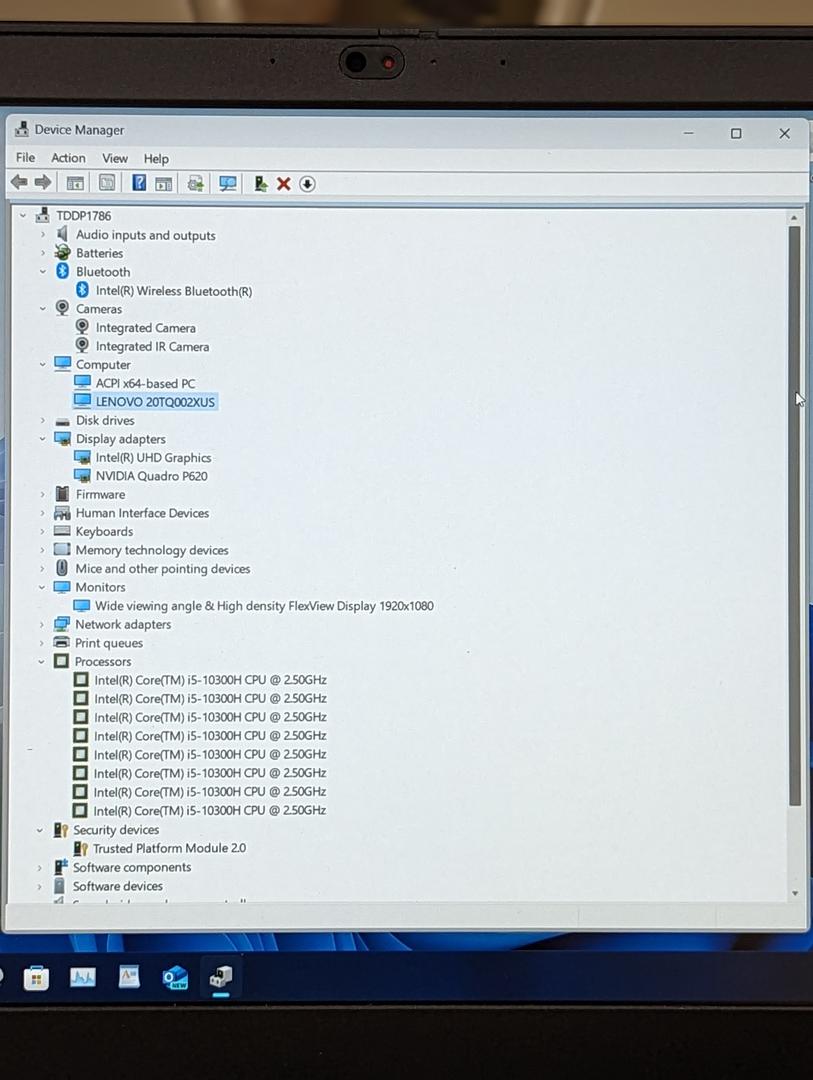Collapse the Computer category
The width and height of the screenshot is (813, 1080).
[43, 364]
